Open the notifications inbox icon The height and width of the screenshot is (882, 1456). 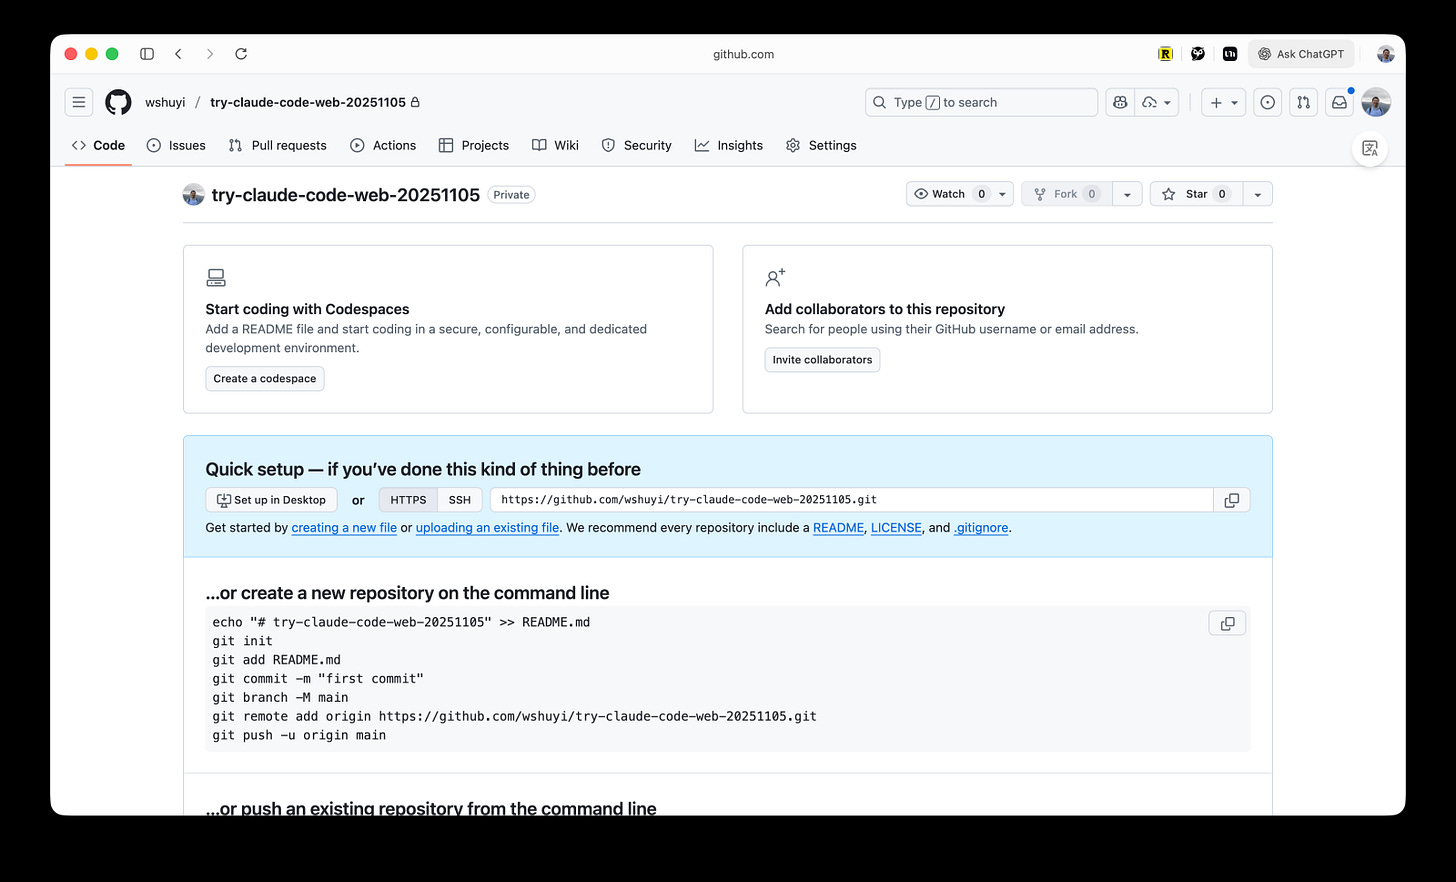(1339, 102)
